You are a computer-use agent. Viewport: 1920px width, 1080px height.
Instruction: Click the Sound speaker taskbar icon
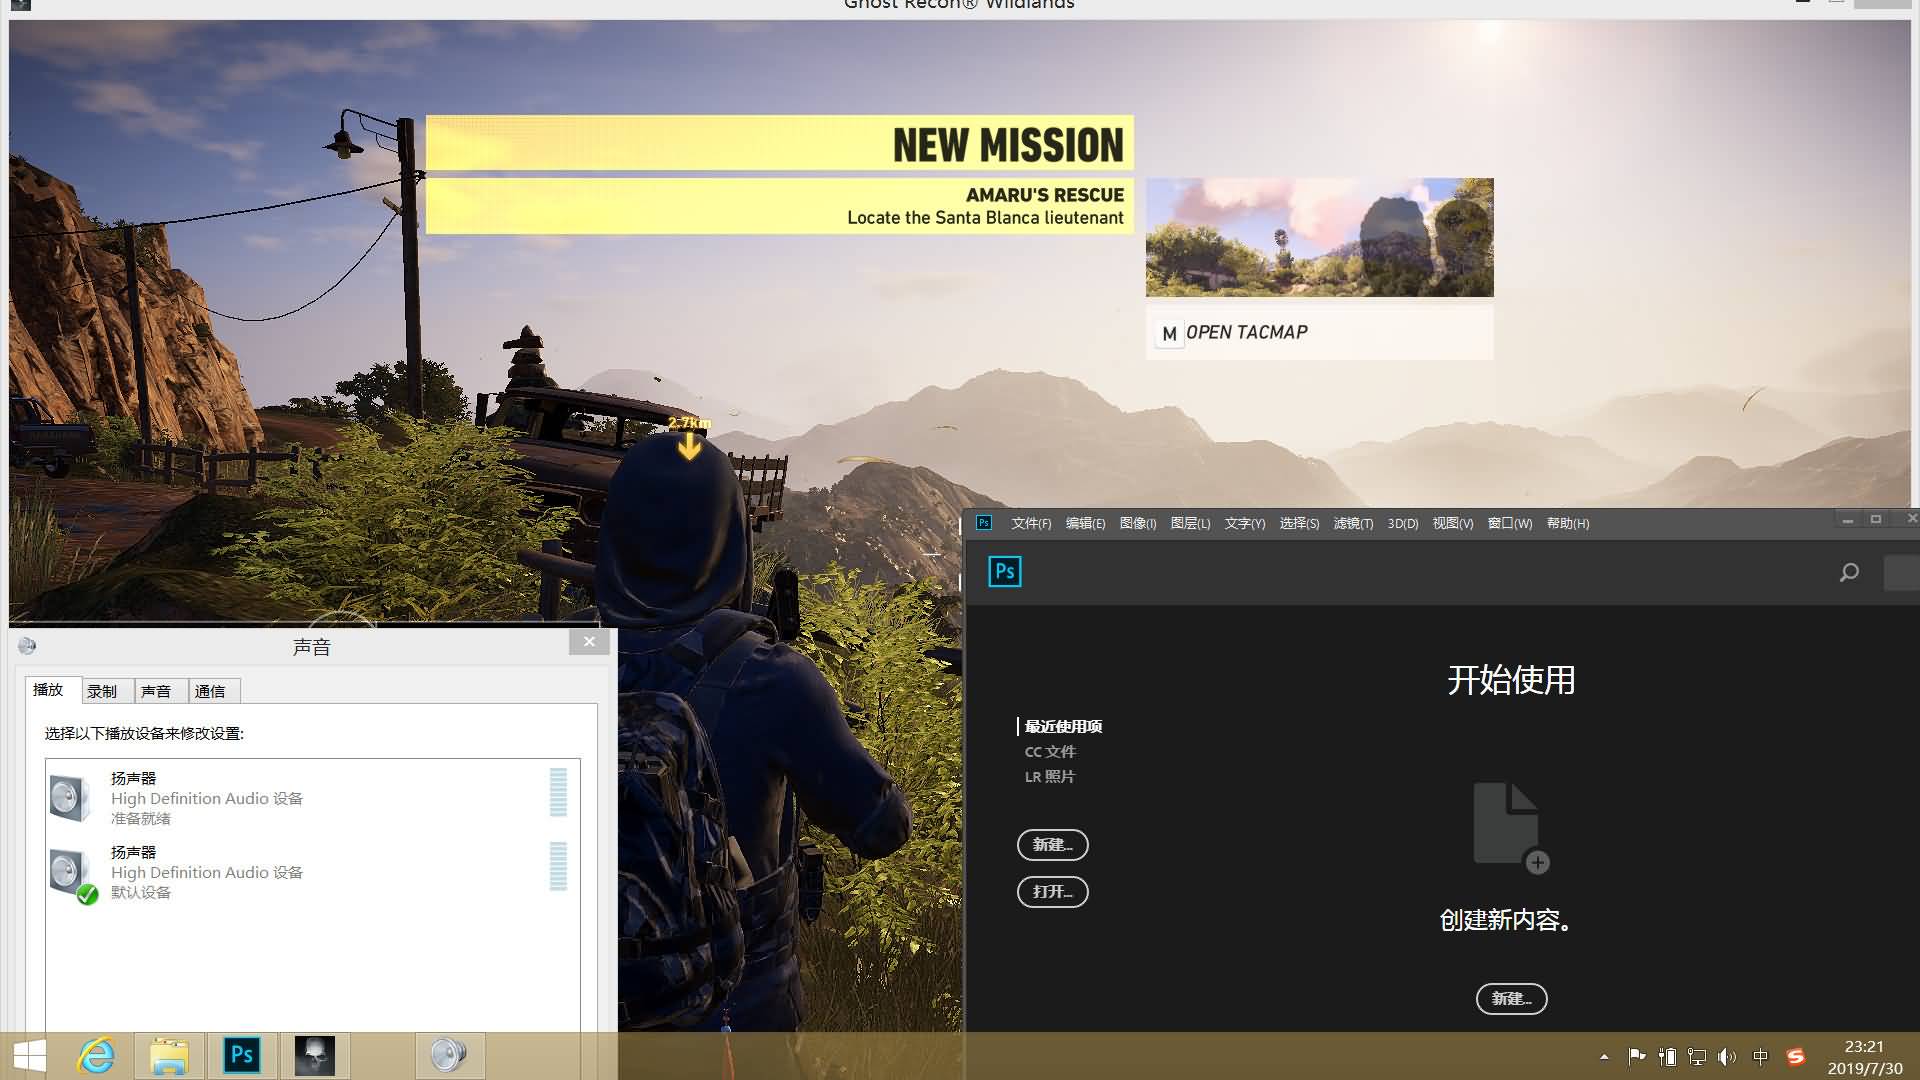point(449,1056)
